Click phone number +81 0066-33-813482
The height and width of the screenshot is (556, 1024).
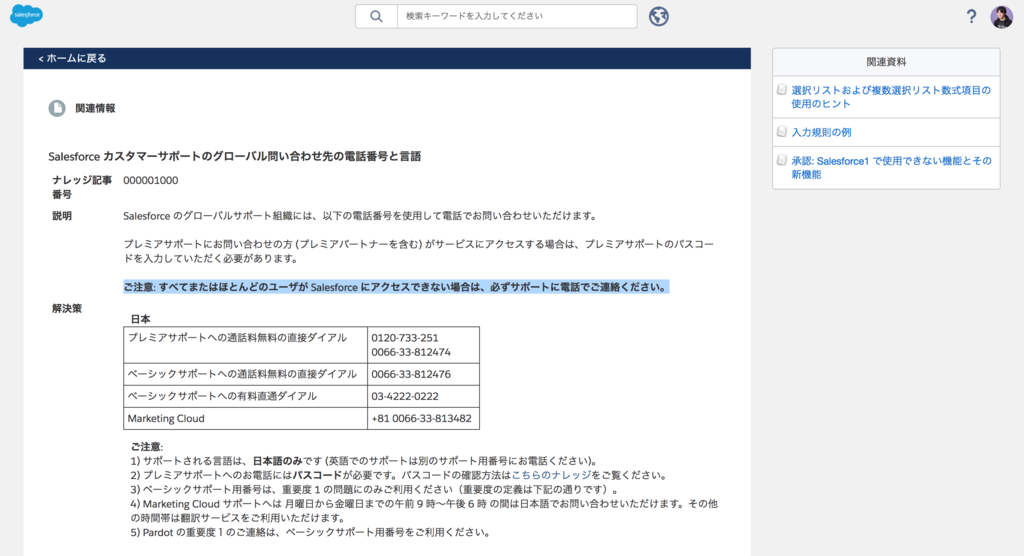tap(421, 419)
